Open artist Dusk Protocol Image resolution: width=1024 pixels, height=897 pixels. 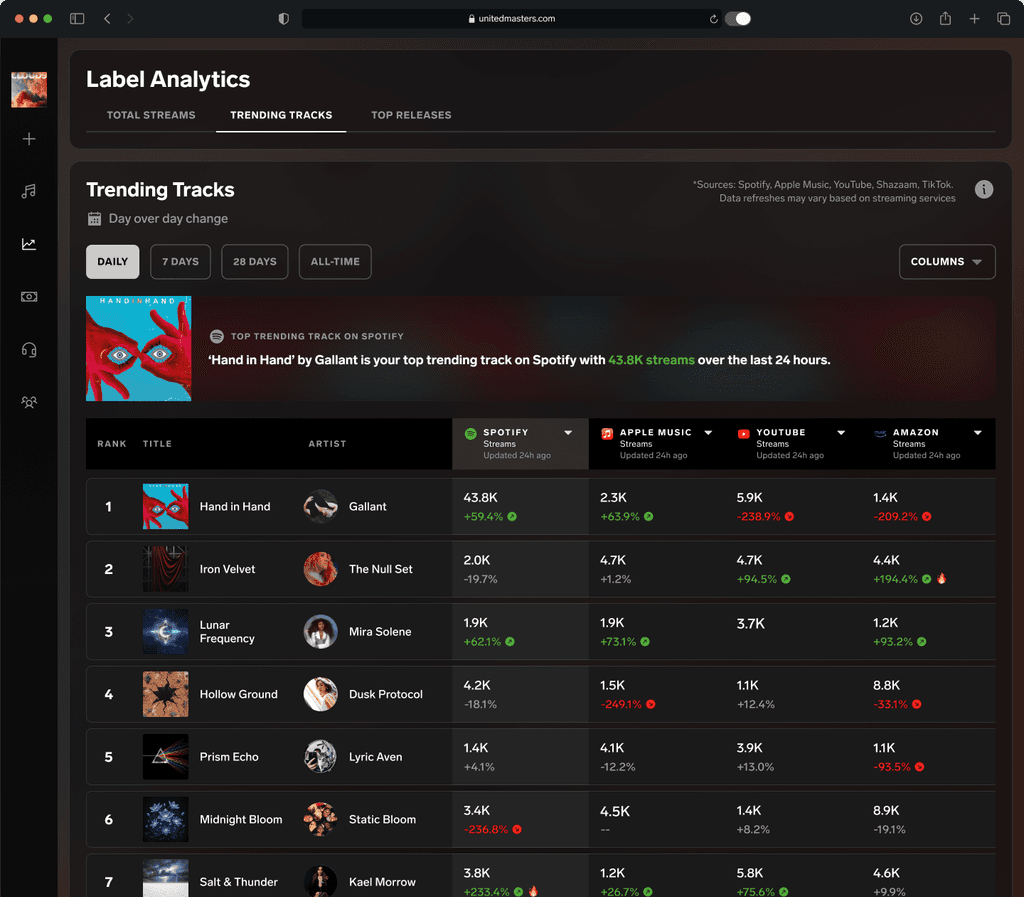pos(386,695)
